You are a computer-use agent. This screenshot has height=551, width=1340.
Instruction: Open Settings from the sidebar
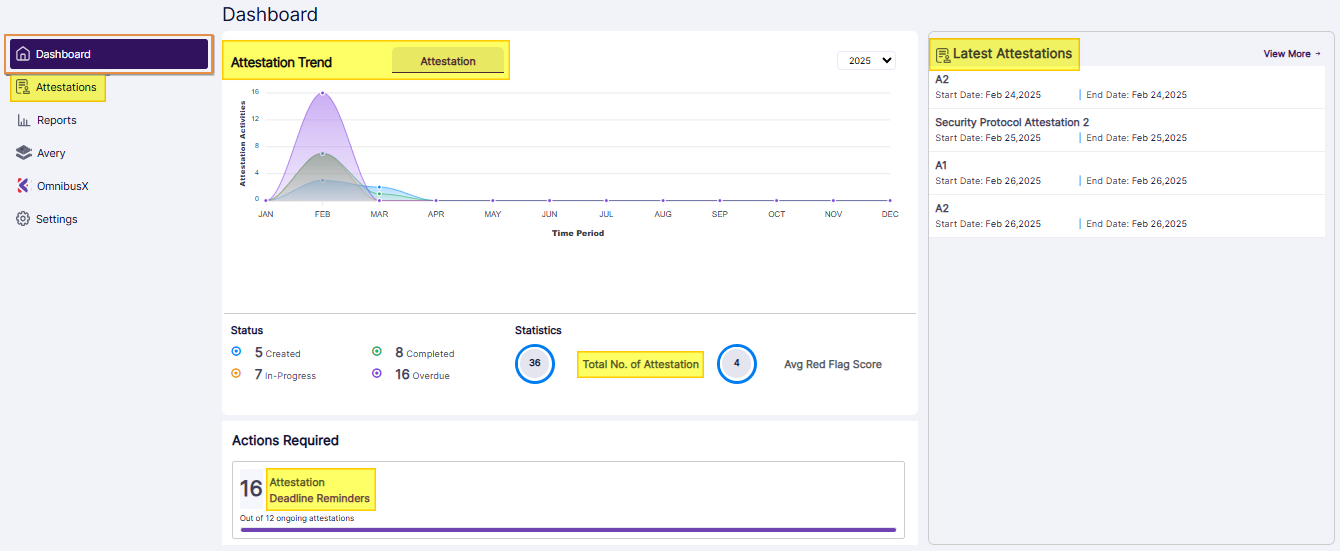click(x=57, y=219)
